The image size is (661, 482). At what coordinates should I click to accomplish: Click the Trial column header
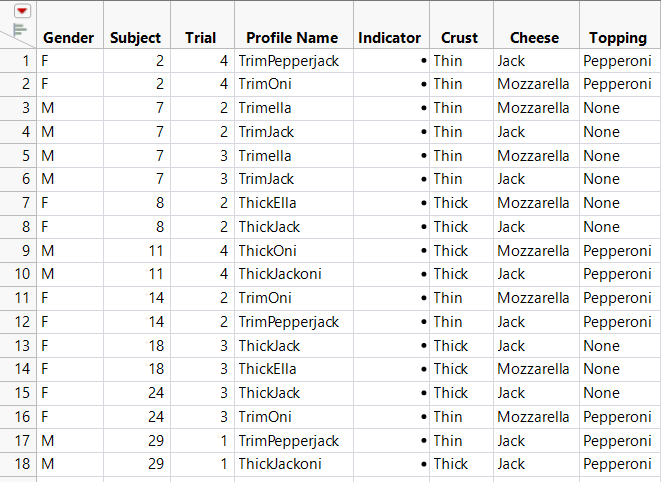coord(200,38)
